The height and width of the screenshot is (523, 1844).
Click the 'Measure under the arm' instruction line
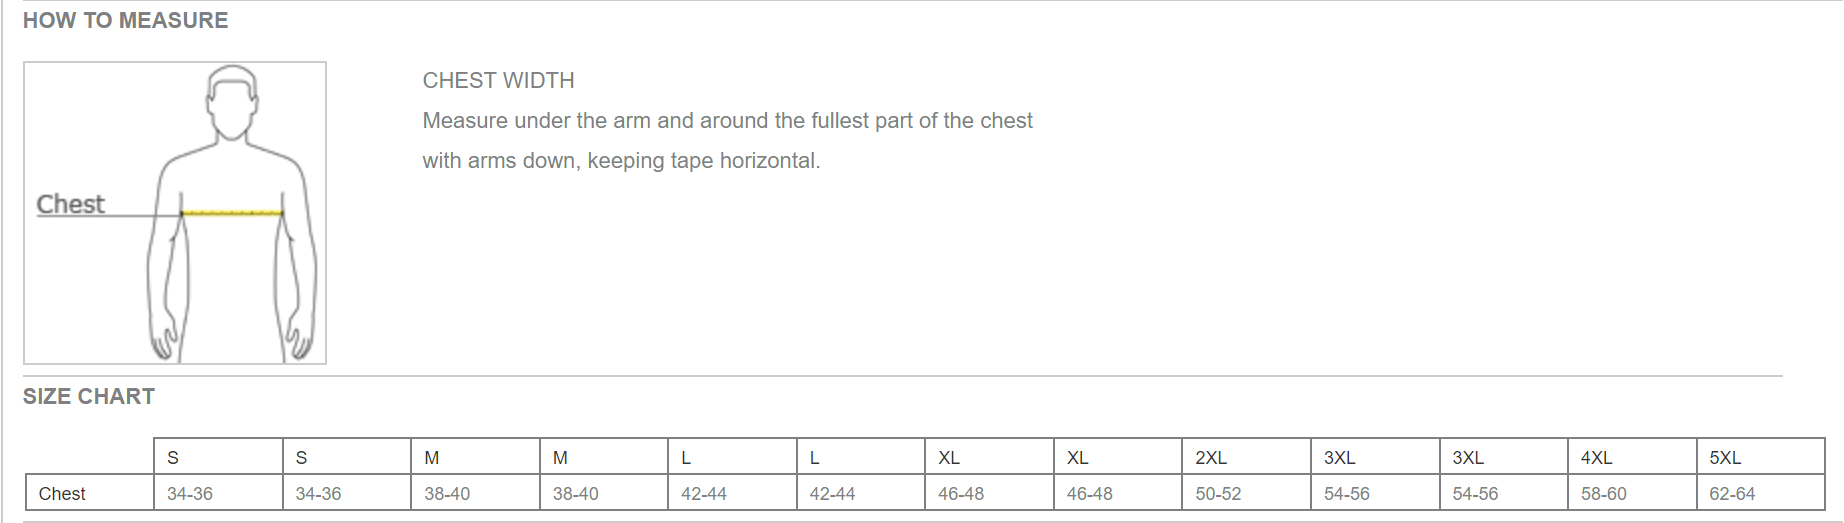point(727,120)
